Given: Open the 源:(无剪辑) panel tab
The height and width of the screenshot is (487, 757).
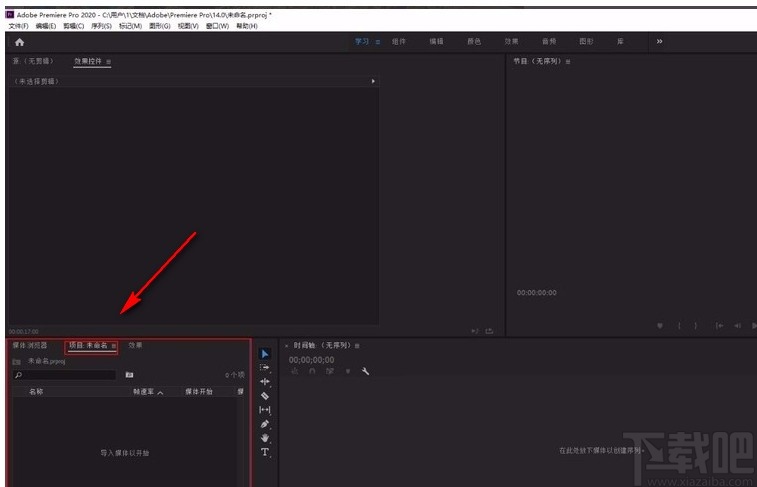Looking at the screenshot, I should tap(33, 61).
